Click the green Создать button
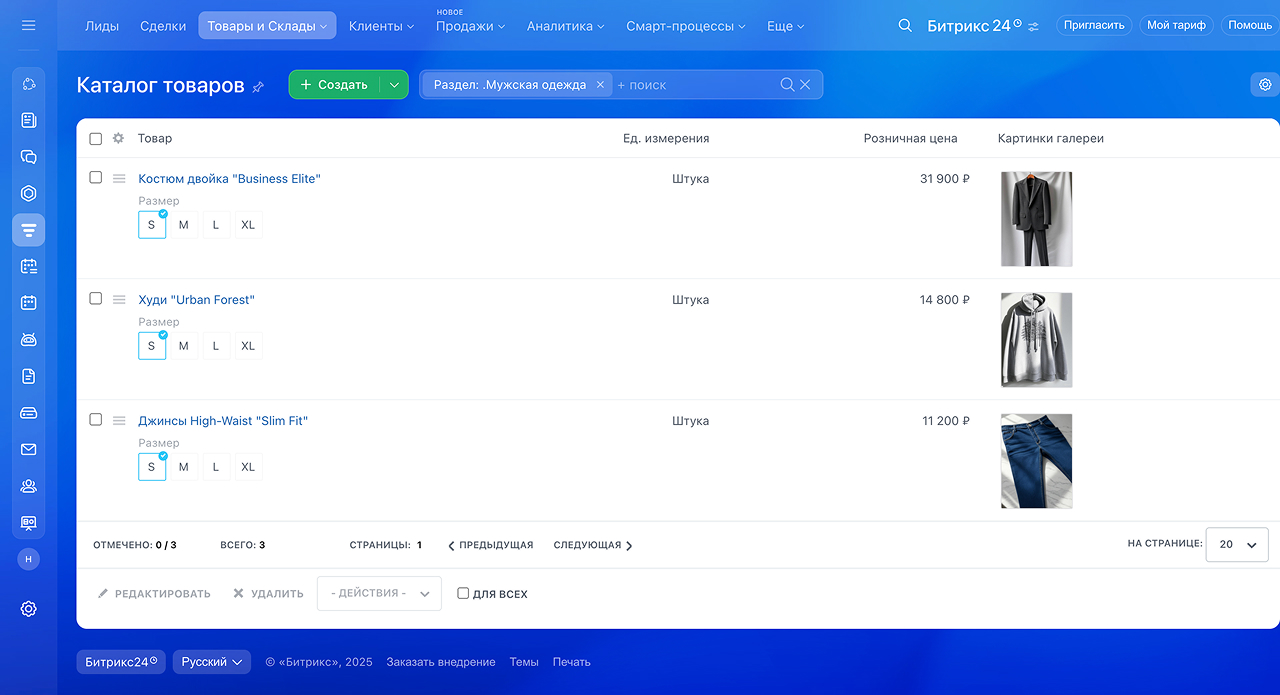 click(334, 85)
